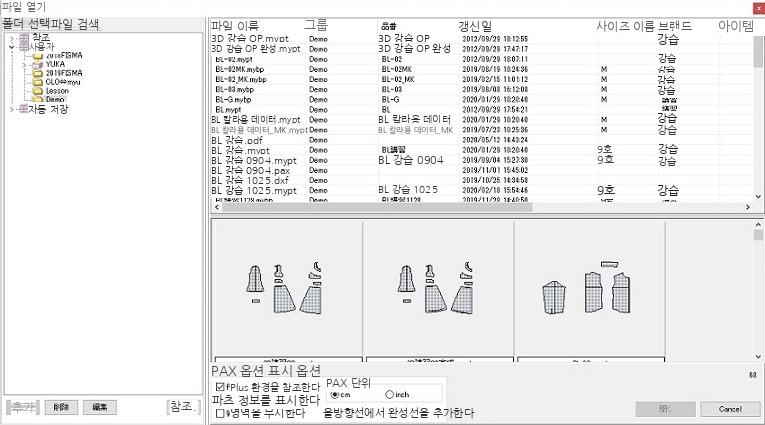Click date cell 2020/02/18 15:54:46
The height and width of the screenshot is (425, 765).
[495, 190]
